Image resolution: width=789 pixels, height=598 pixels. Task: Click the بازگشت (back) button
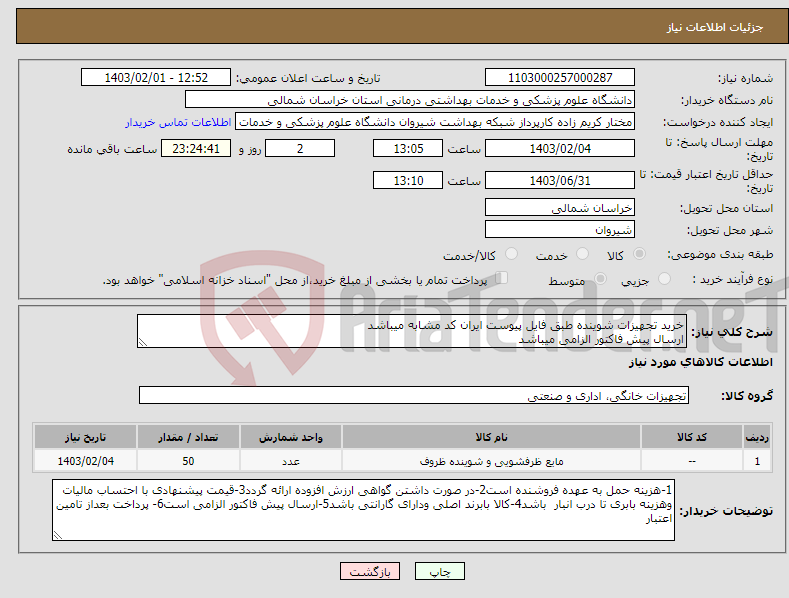click(370, 571)
